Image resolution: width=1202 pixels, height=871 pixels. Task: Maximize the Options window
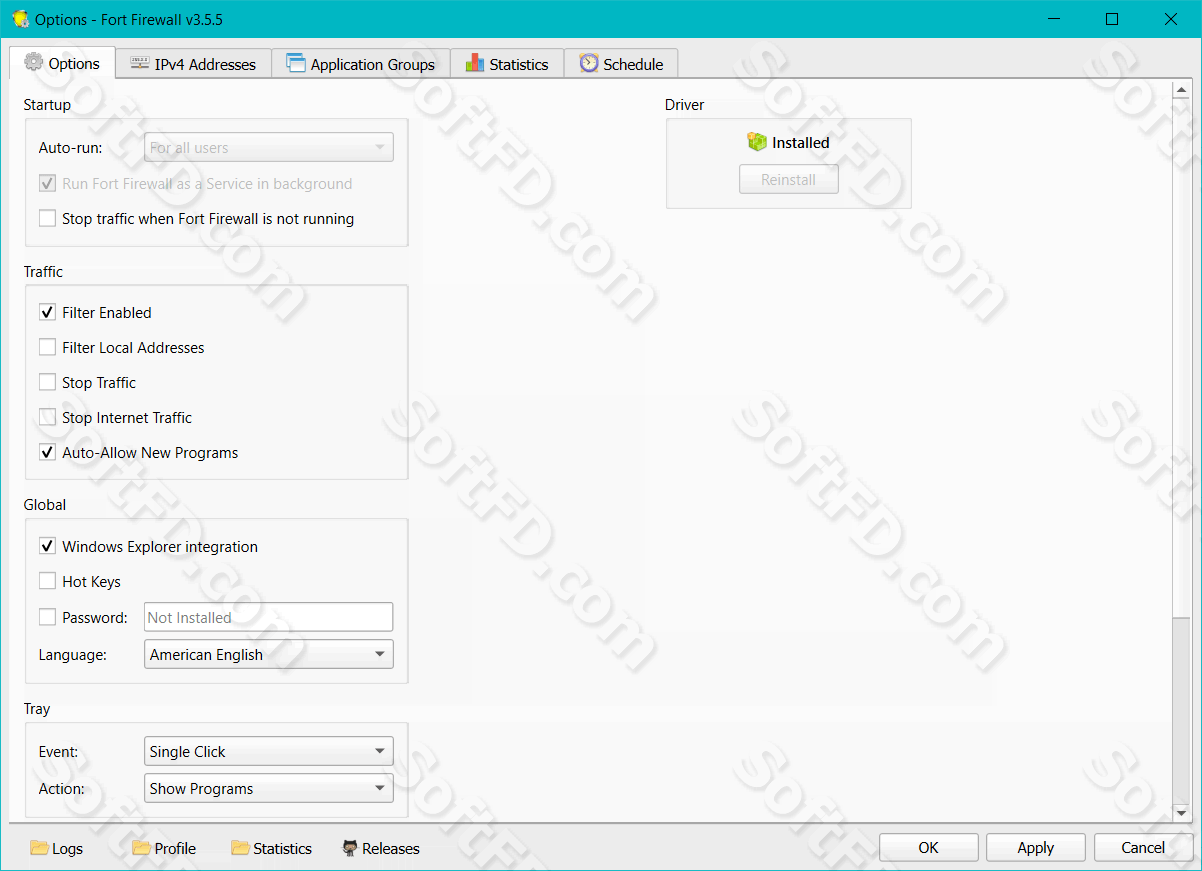(x=1112, y=19)
